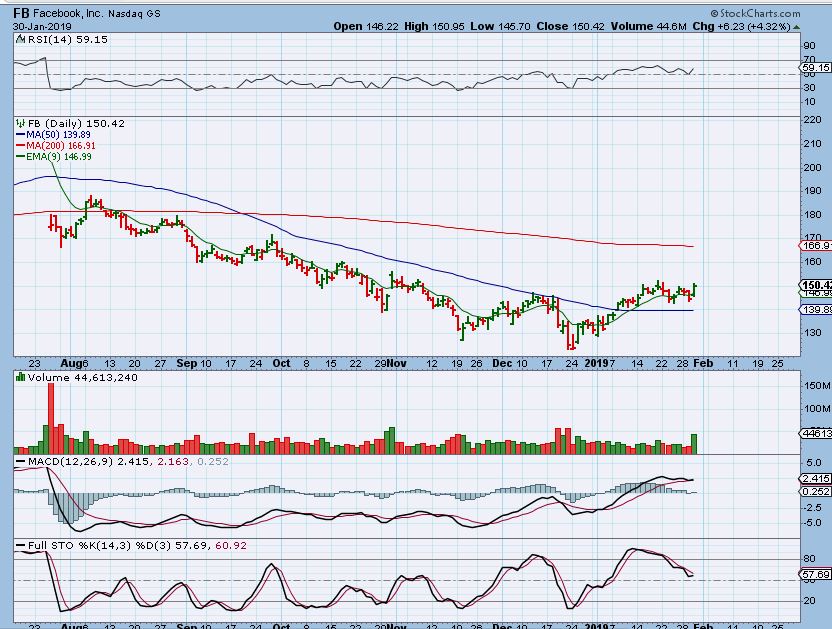This screenshot has width=832, height=629.
Task: Click 'Feb' on the price panel date axis
Action: pos(703,364)
